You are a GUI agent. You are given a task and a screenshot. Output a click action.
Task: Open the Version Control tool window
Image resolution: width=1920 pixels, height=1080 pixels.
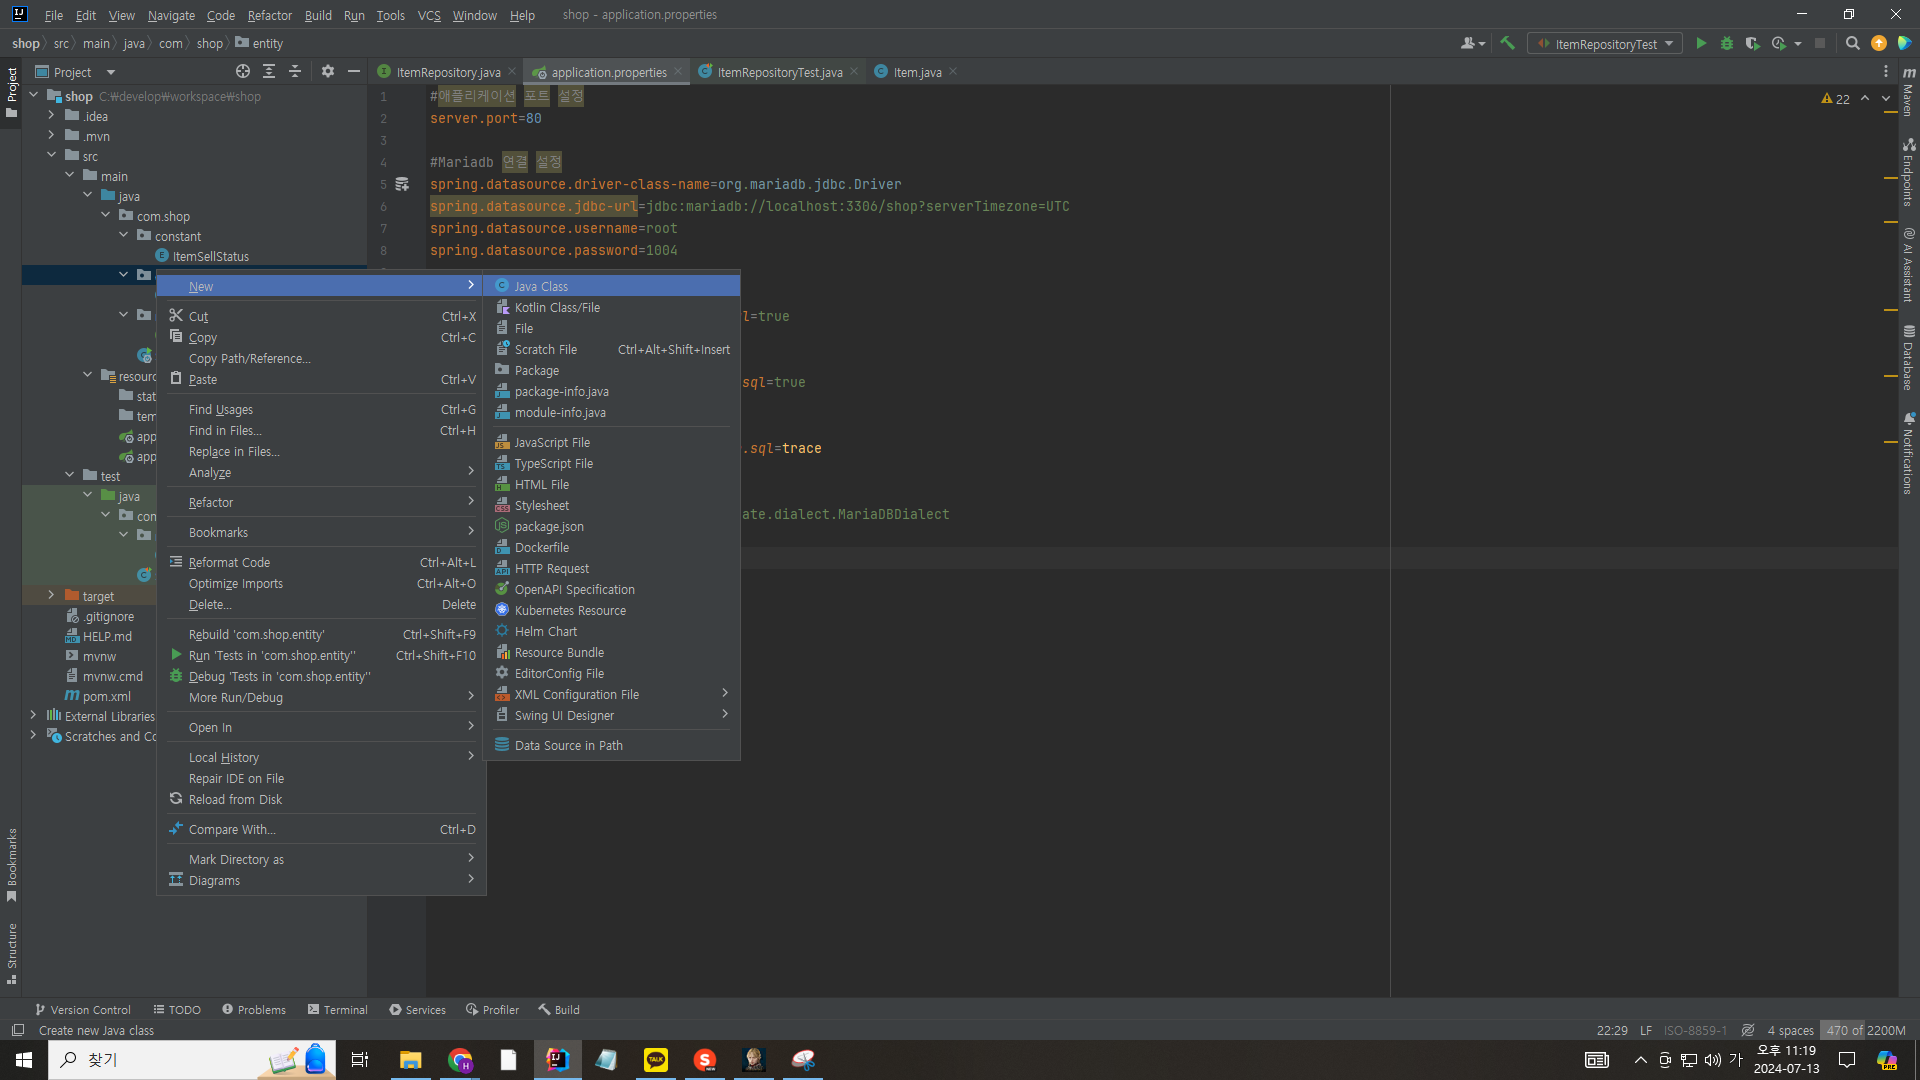83,1010
